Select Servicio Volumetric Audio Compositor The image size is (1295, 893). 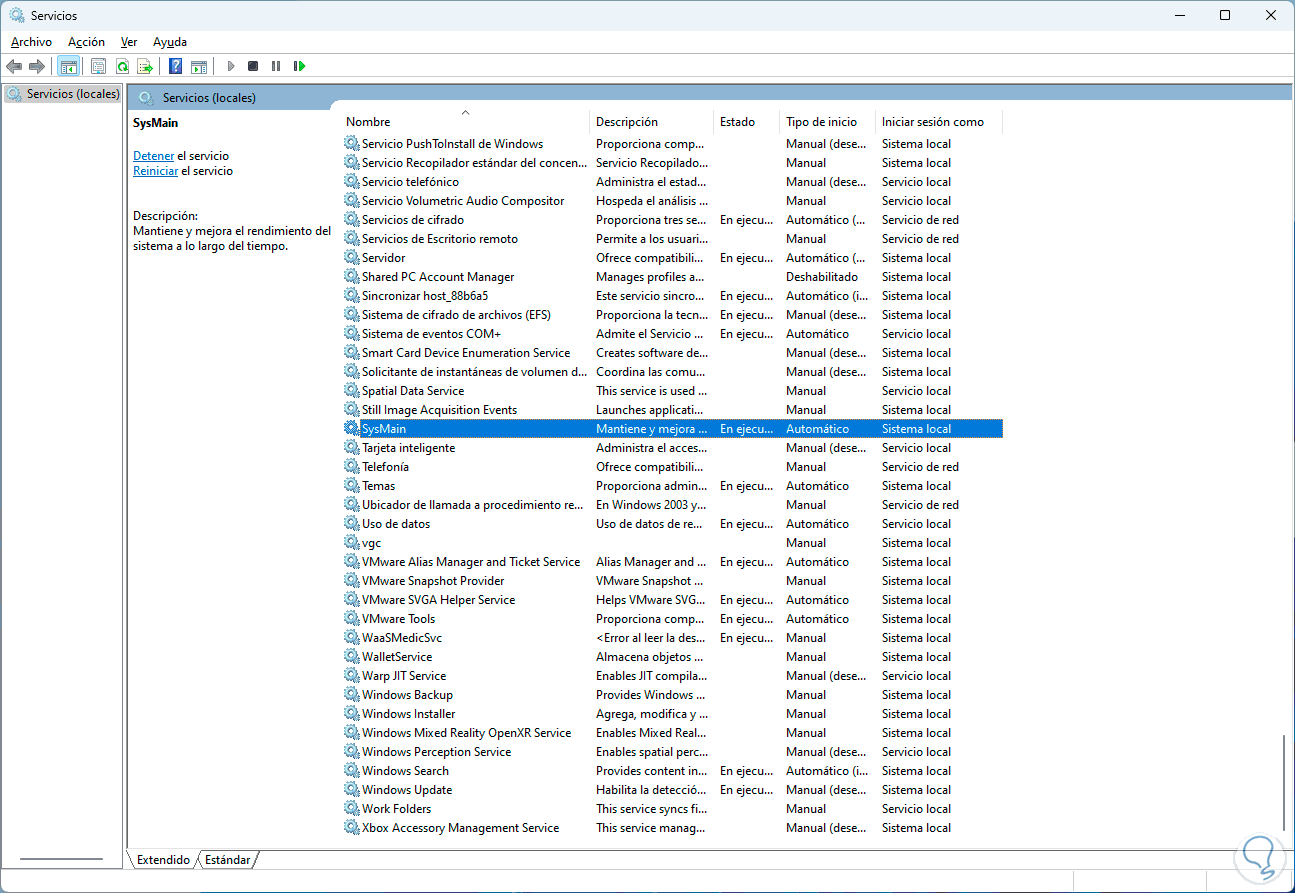point(672,201)
